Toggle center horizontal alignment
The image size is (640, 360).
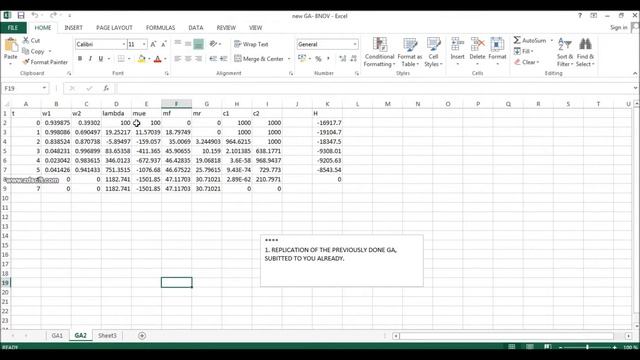188,59
